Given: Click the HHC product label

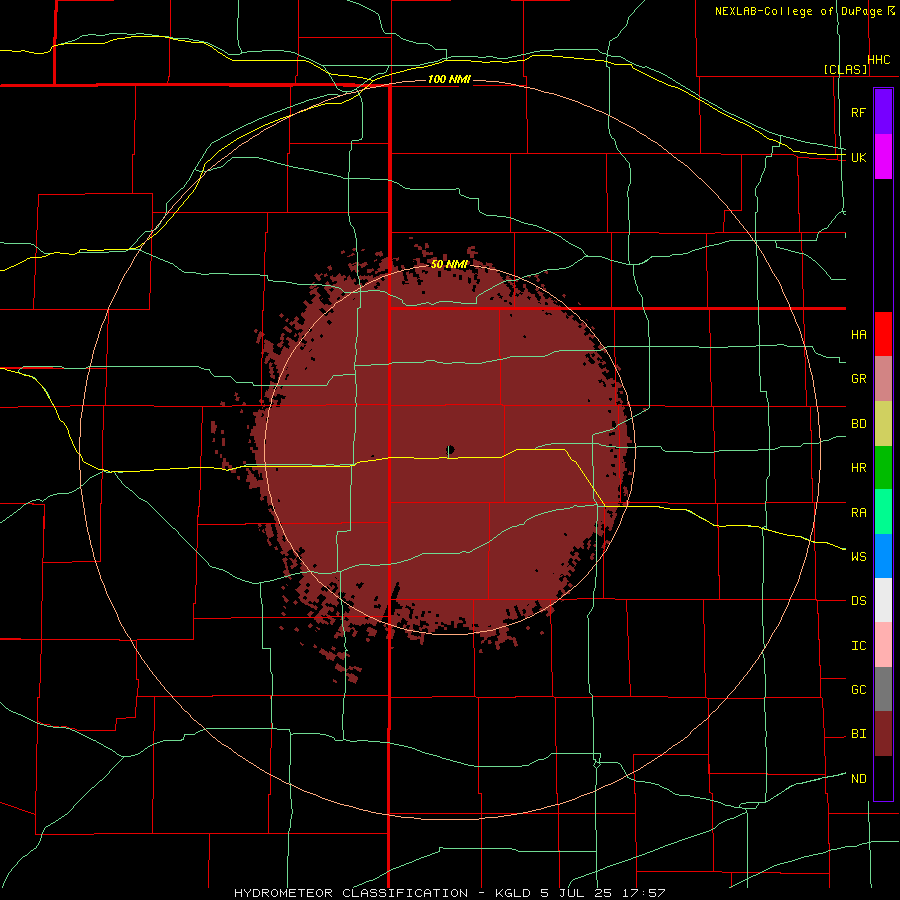Looking at the screenshot, I should click(x=879, y=60).
